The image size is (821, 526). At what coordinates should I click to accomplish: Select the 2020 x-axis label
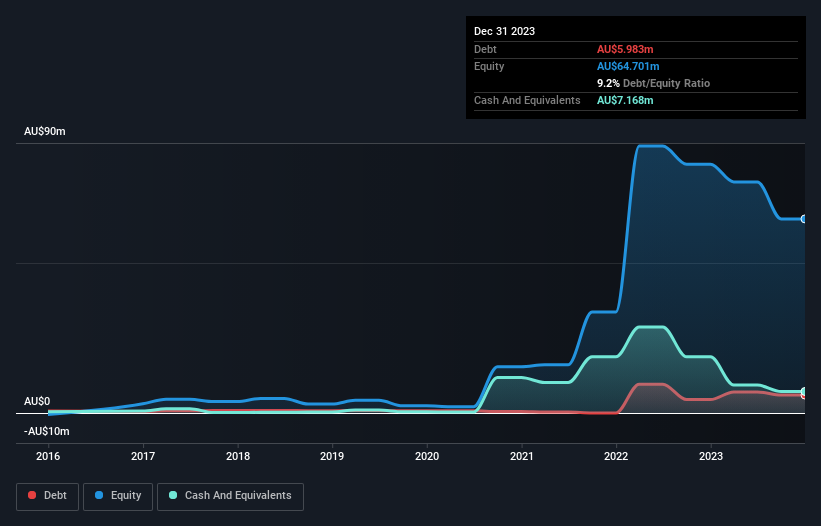pyautogui.click(x=427, y=456)
